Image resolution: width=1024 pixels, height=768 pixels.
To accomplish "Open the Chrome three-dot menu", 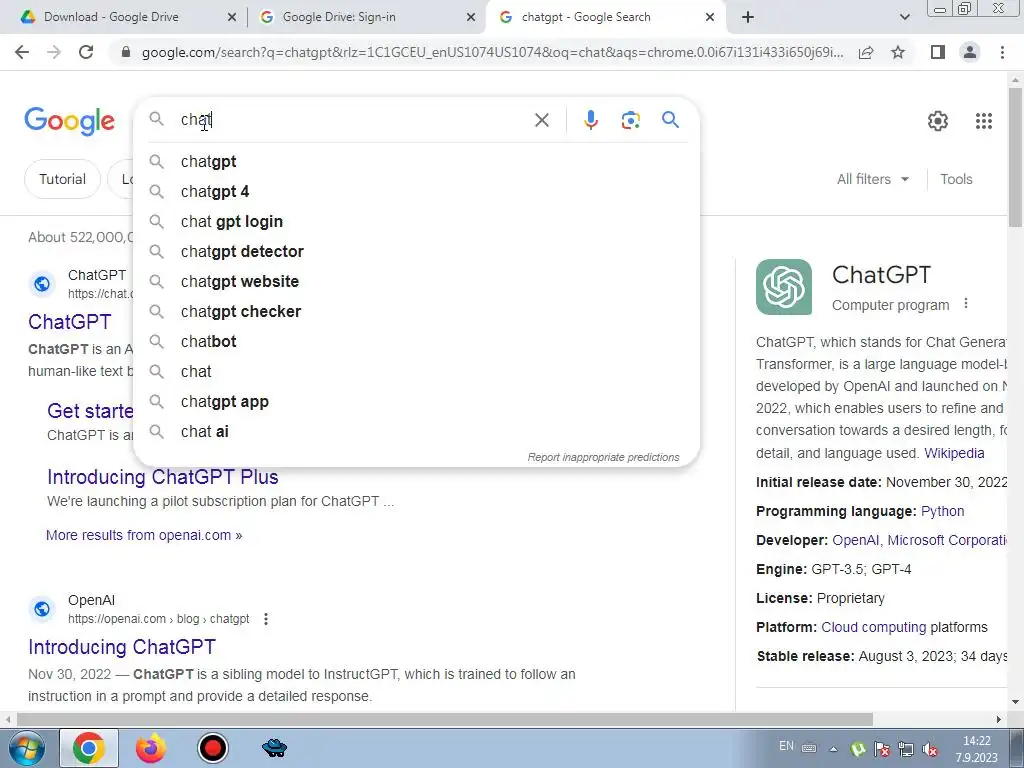I will (x=1002, y=52).
